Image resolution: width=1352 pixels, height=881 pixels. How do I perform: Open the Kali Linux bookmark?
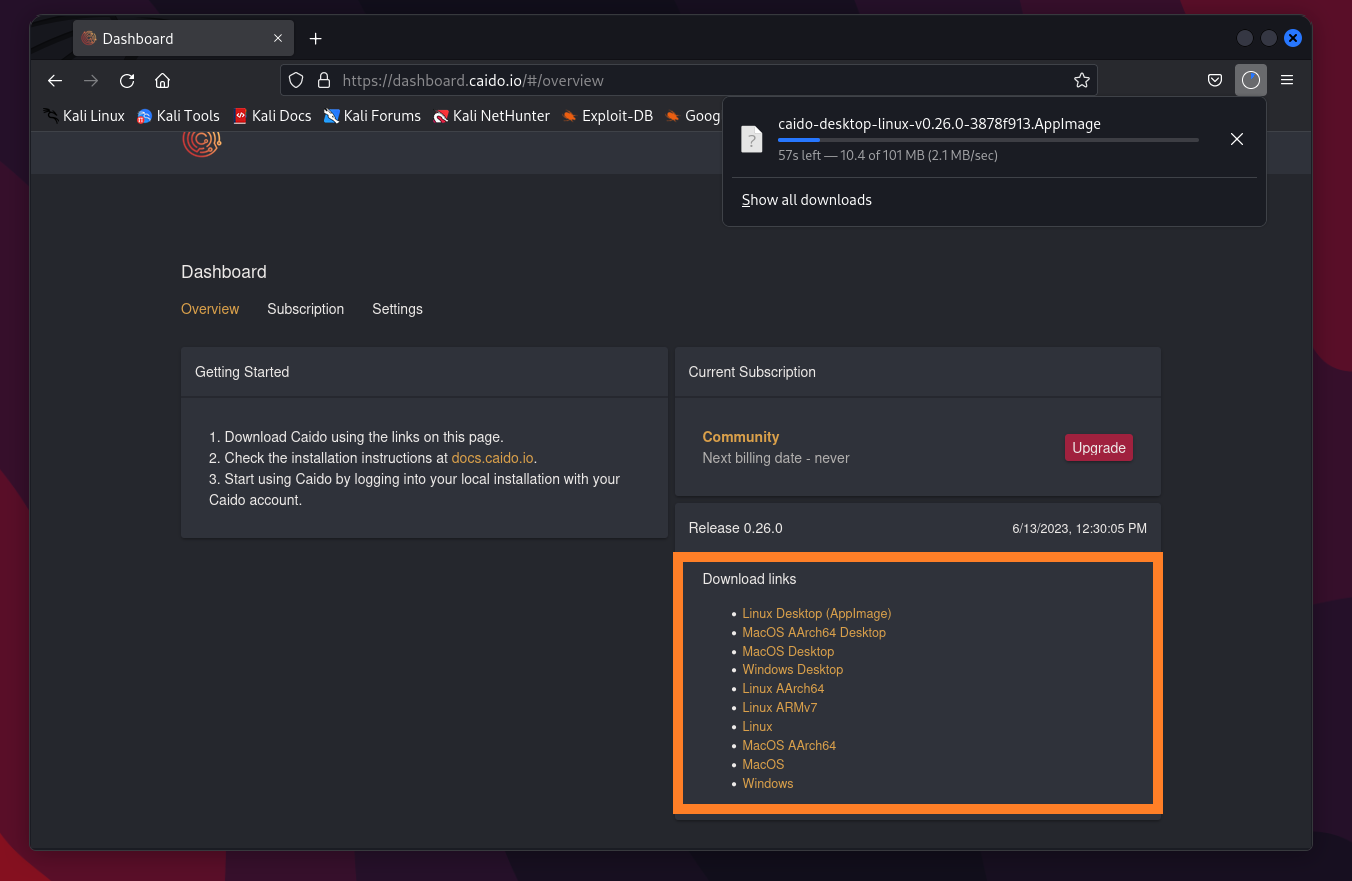84,116
